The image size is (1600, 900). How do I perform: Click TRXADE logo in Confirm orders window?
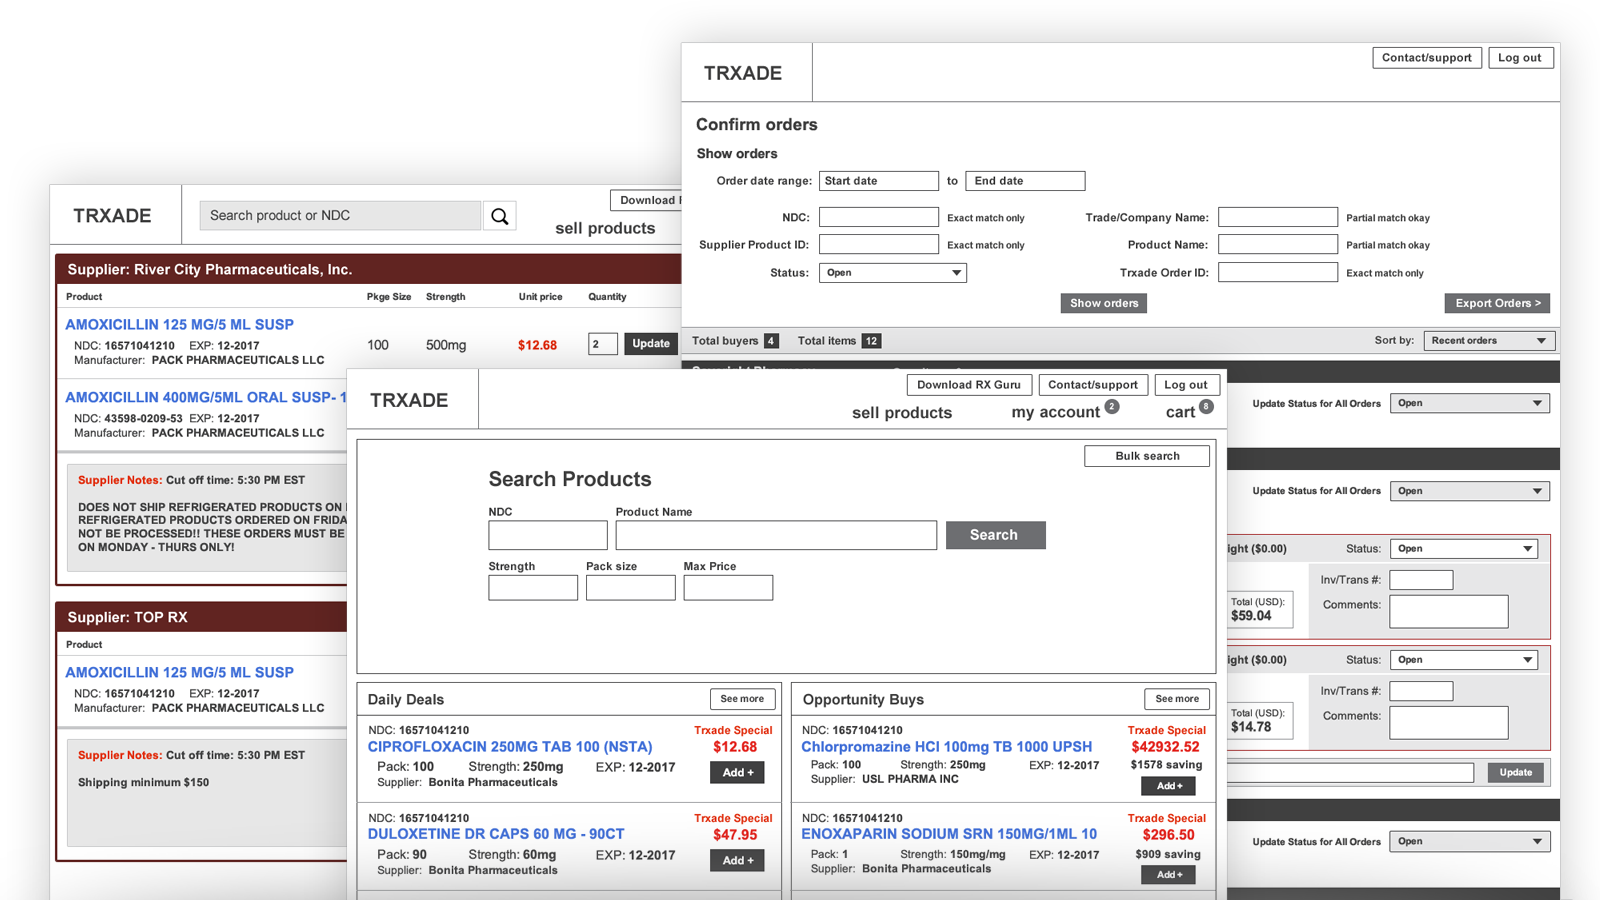click(x=743, y=73)
